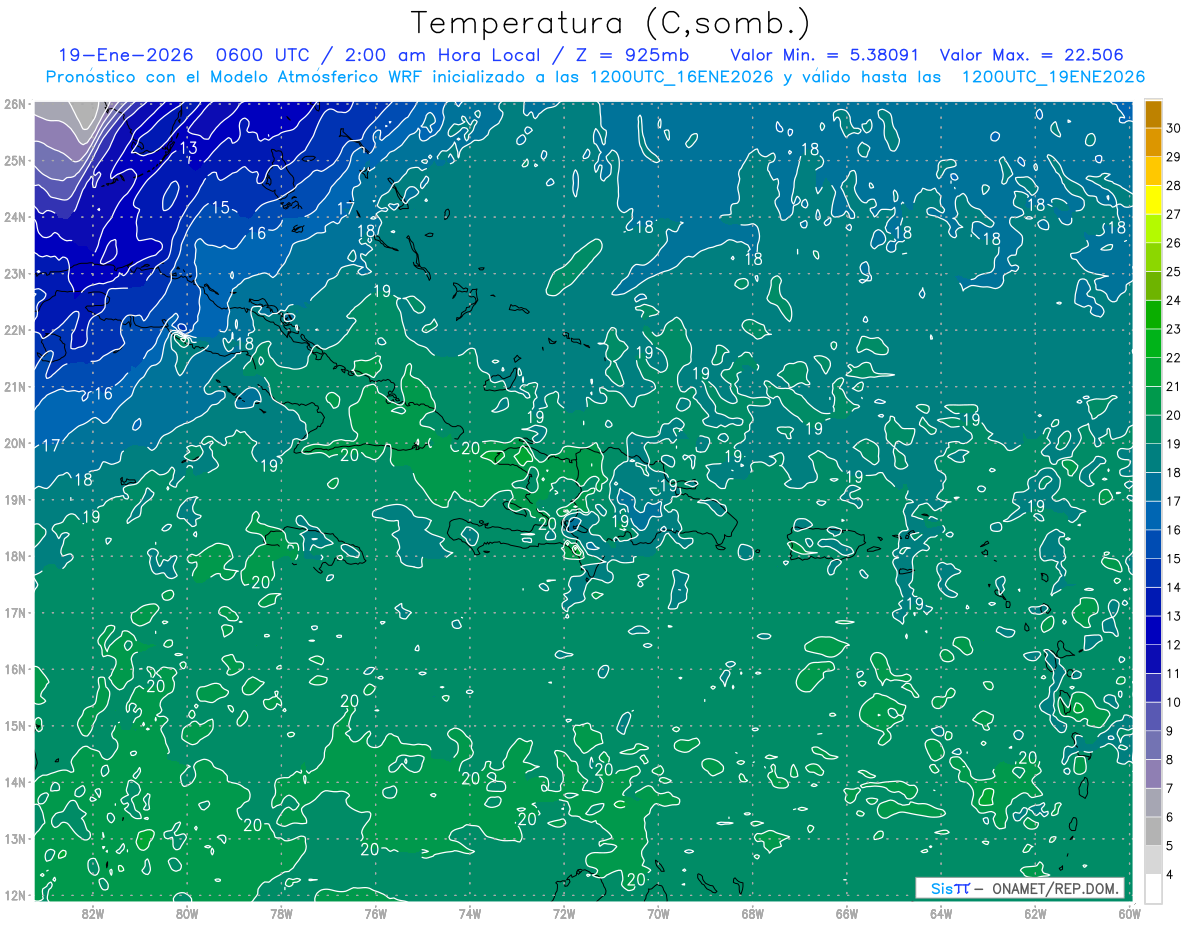The width and height of the screenshot is (1200, 927).
Task: Click the '19N' latitude axis label
Action: [x=15, y=500]
